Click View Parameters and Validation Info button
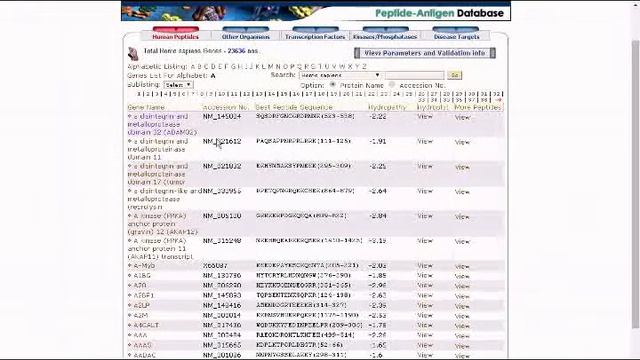The image size is (640, 360). tap(425, 53)
